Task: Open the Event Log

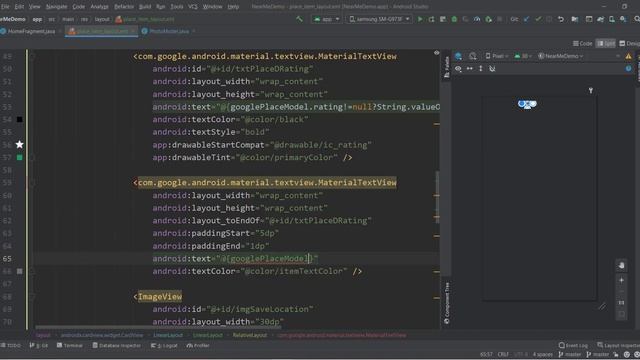Action: pos(573,345)
